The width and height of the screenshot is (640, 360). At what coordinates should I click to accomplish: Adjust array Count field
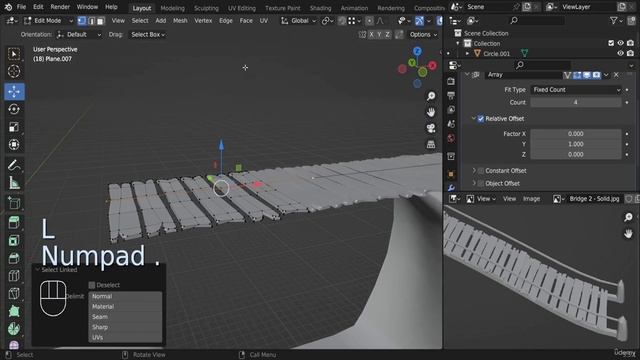tap(576, 102)
